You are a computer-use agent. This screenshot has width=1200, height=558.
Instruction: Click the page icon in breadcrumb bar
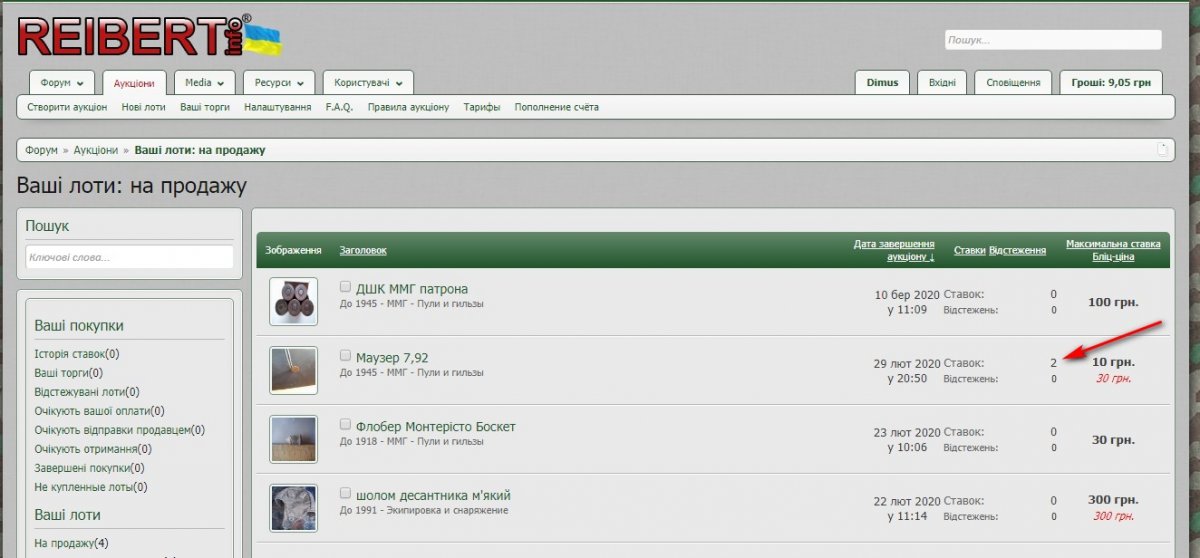(x=1162, y=150)
